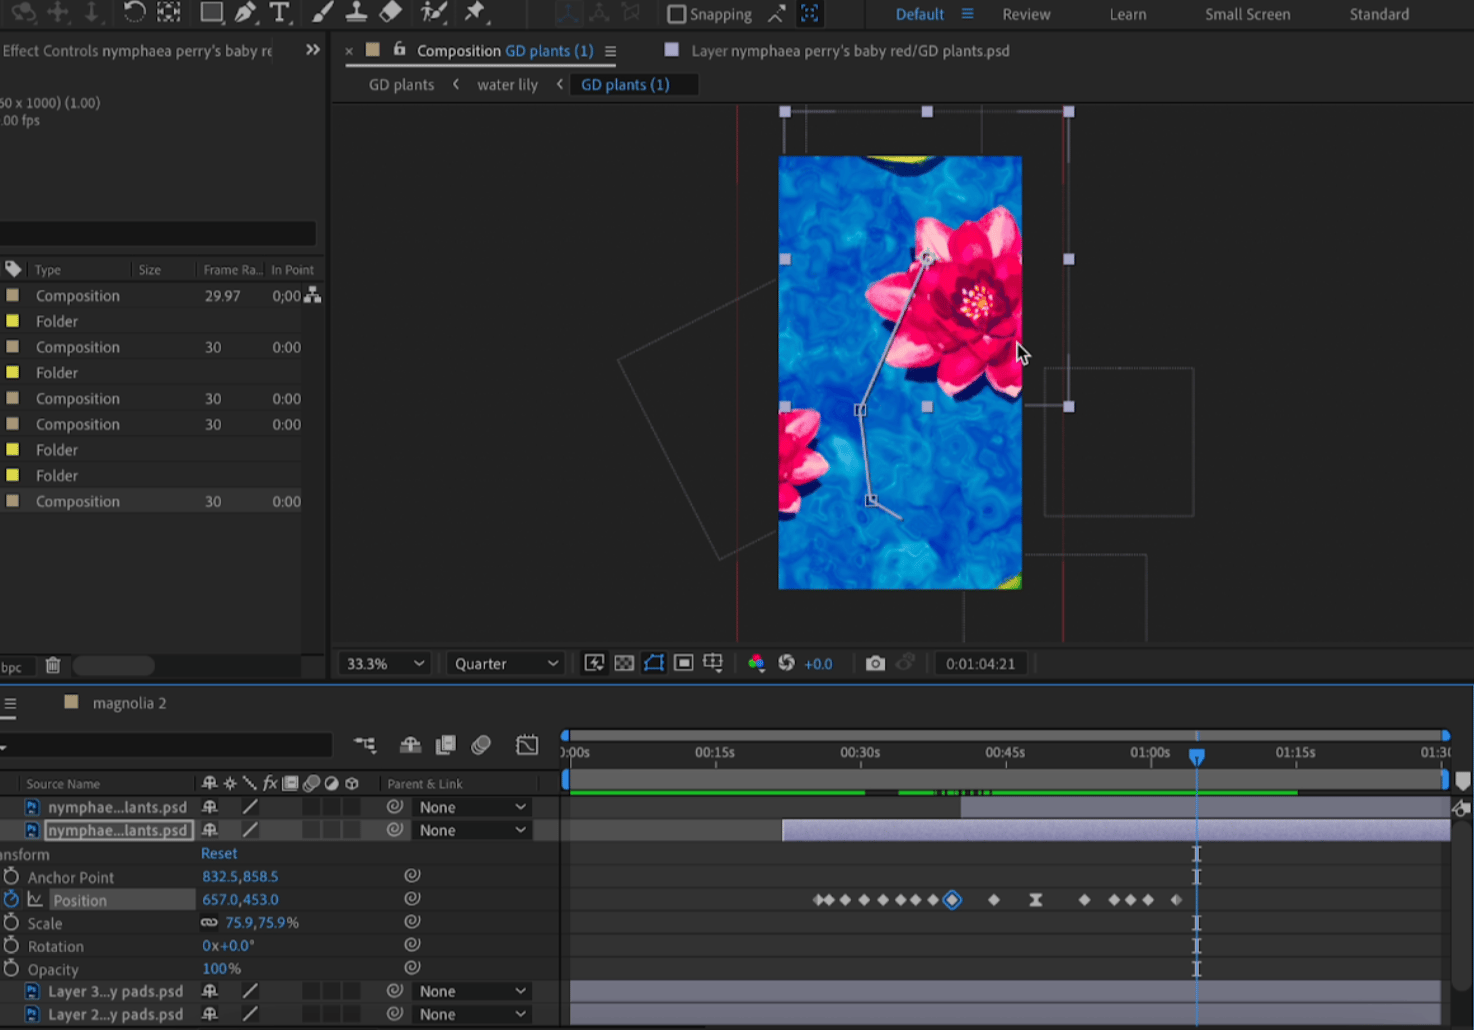Viewport: 1474px width, 1030px height.
Task: Switch to the Review workspace
Action: click(x=1026, y=14)
